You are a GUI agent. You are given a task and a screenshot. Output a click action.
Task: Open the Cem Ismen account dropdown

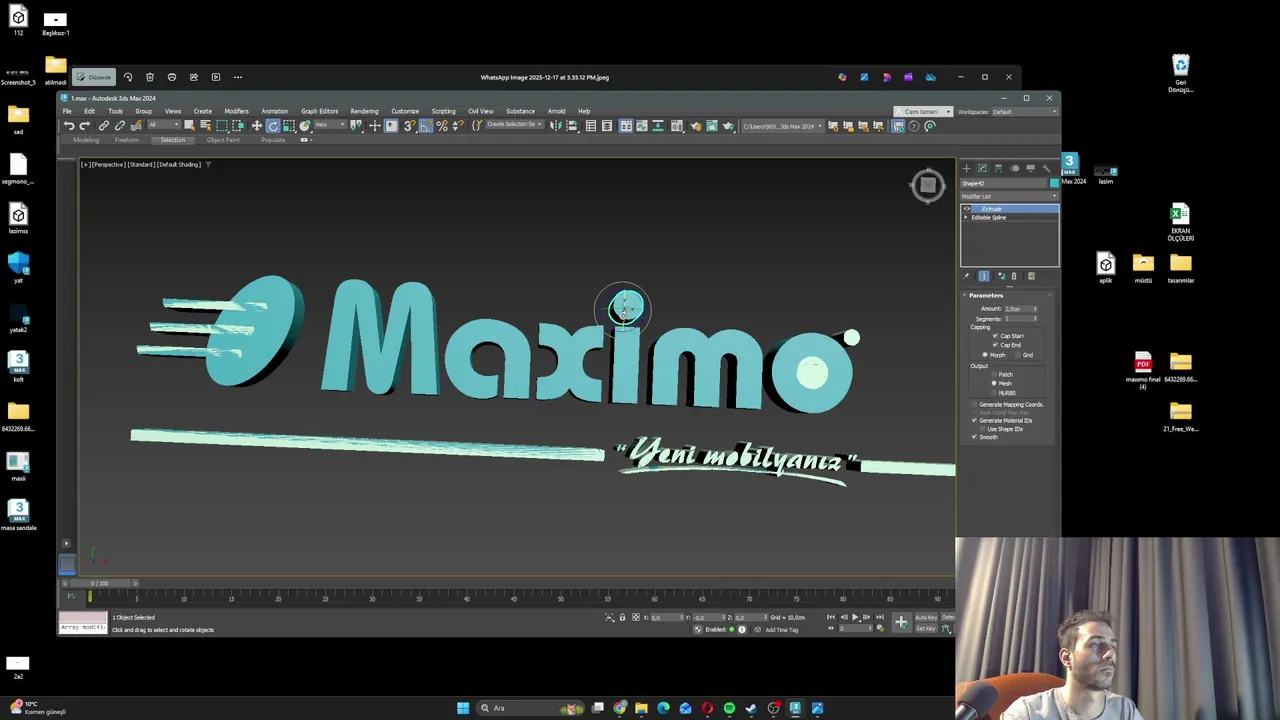coord(922,112)
